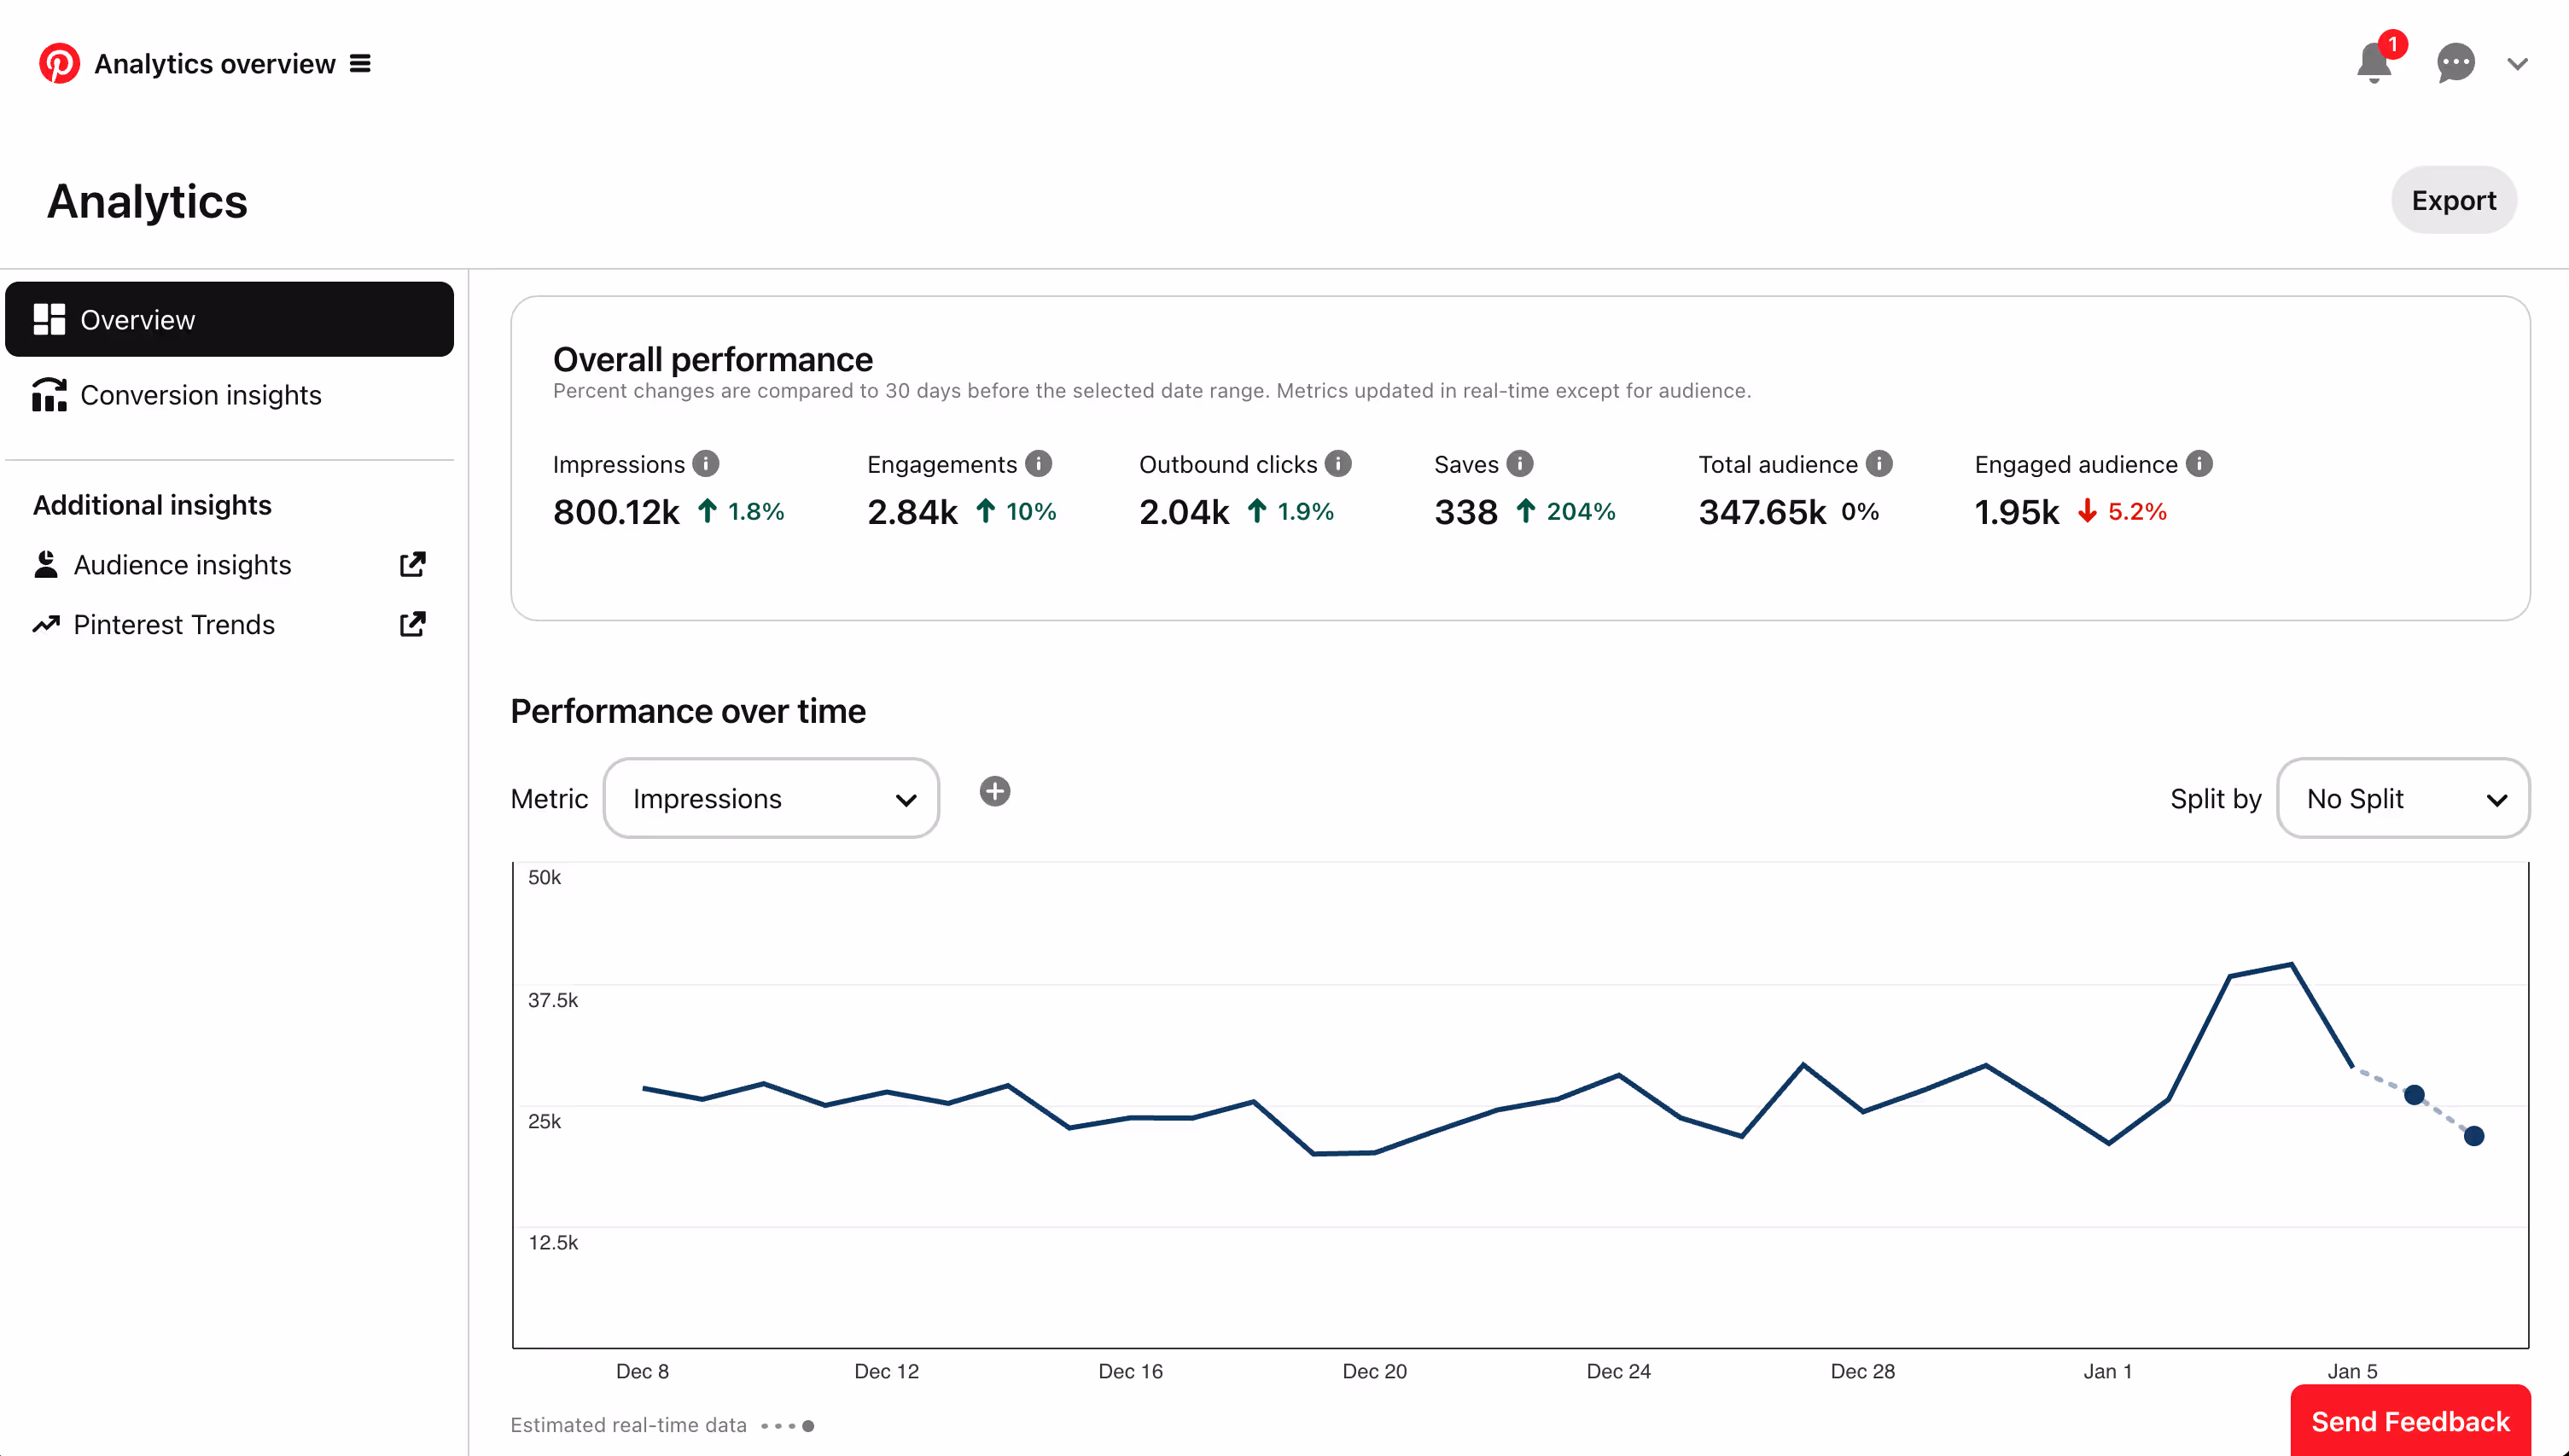Image resolution: width=2569 pixels, height=1456 pixels.
Task: Show the Engagements info tooltip
Action: [x=1038, y=463]
